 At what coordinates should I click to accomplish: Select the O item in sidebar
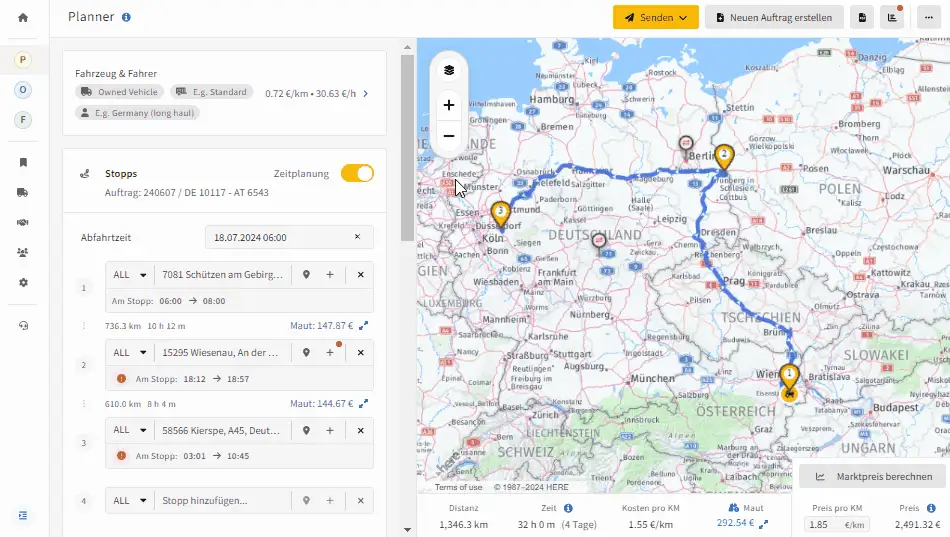23,90
